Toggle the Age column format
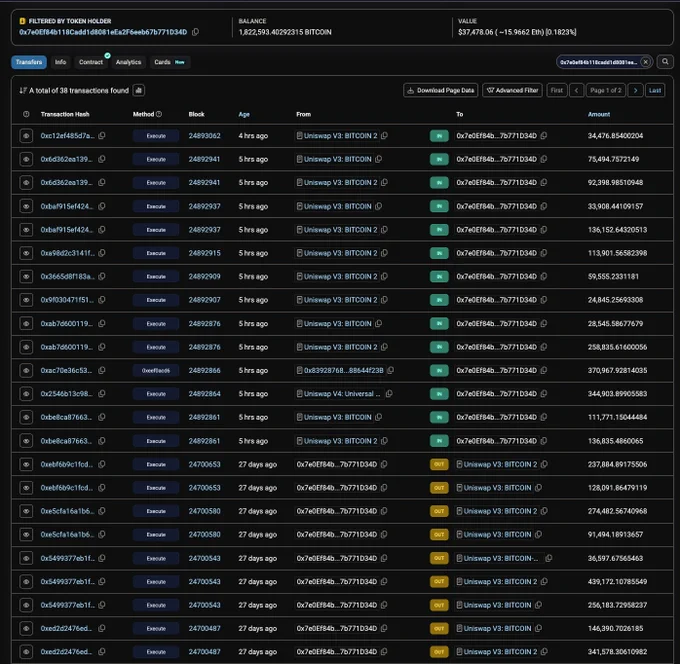The image size is (680, 664). coord(244,114)
